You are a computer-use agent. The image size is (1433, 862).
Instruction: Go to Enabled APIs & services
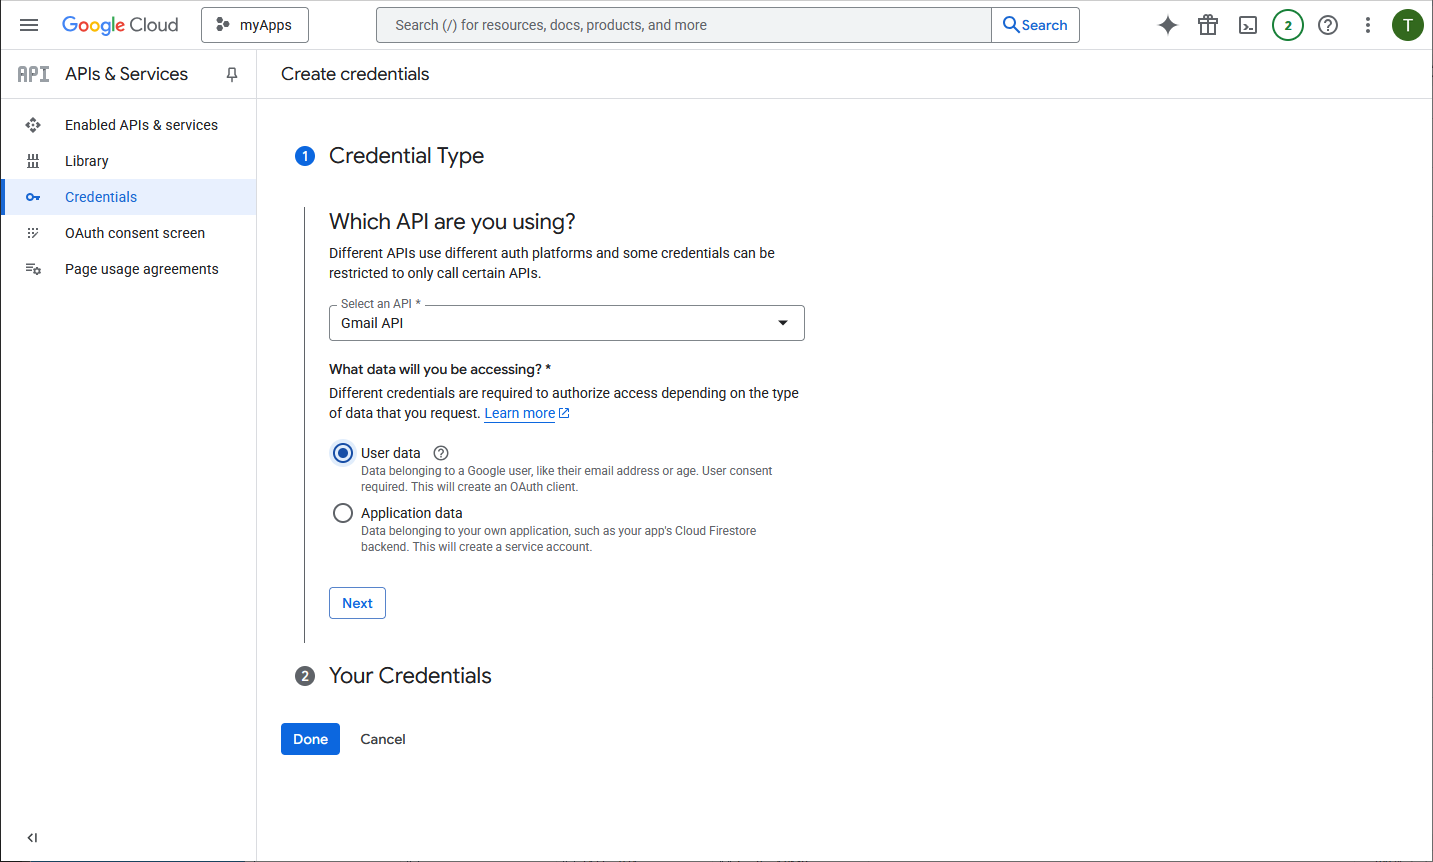141,125
